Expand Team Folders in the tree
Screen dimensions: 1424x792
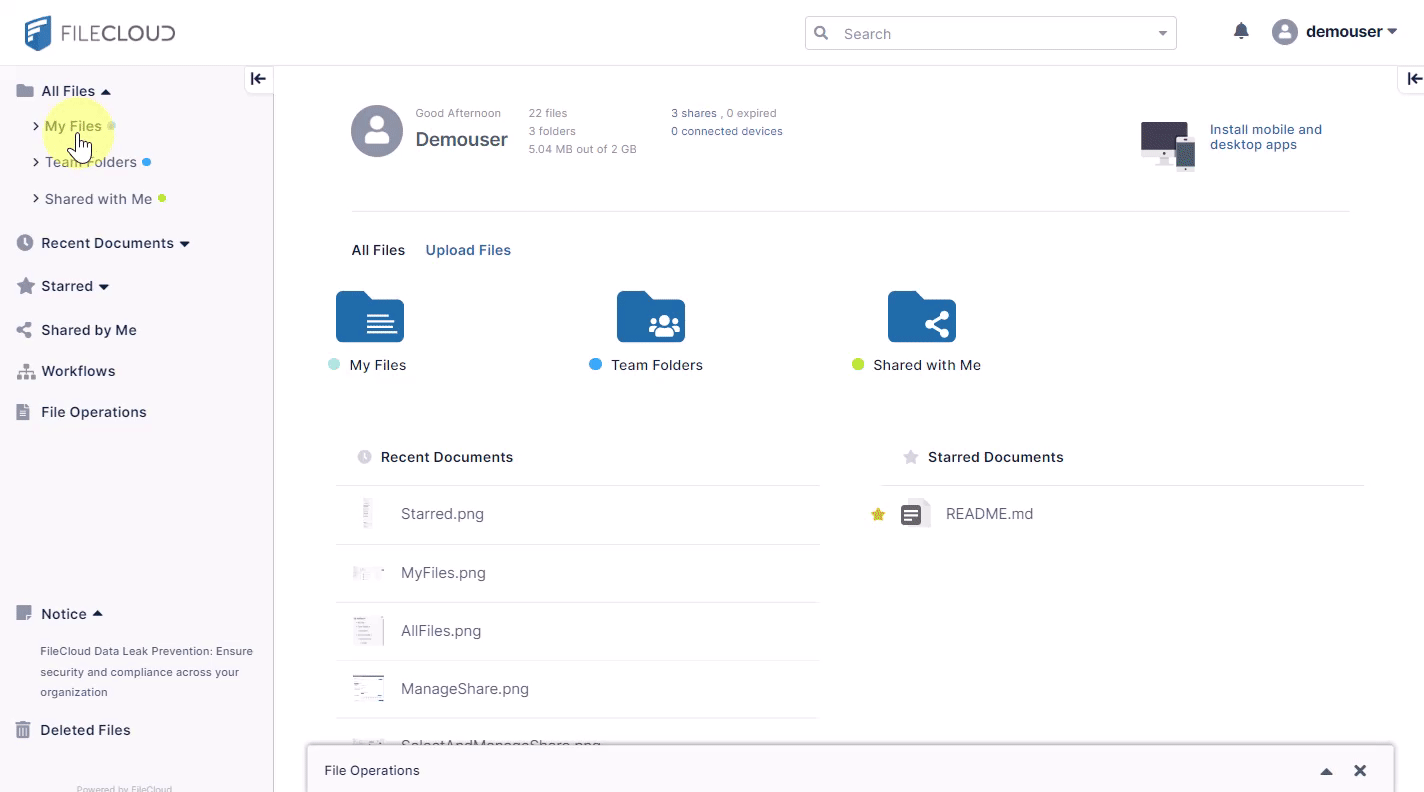click(36, 162)
